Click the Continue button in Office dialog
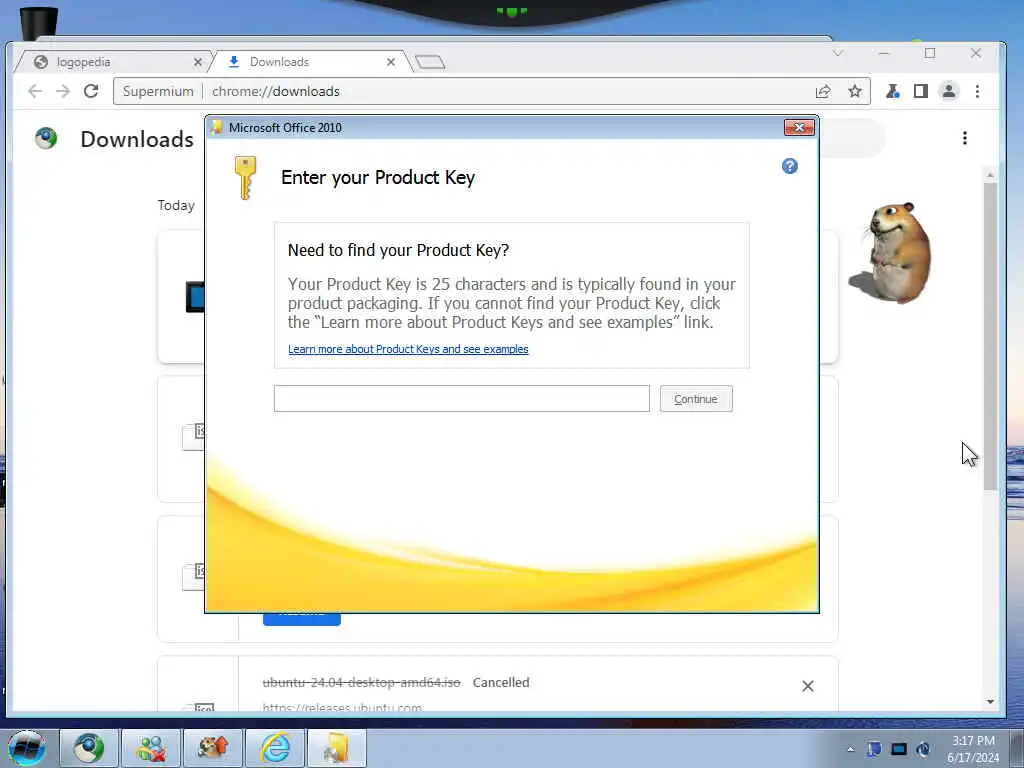Screen dimensions: 1024x768 (696, 398)
